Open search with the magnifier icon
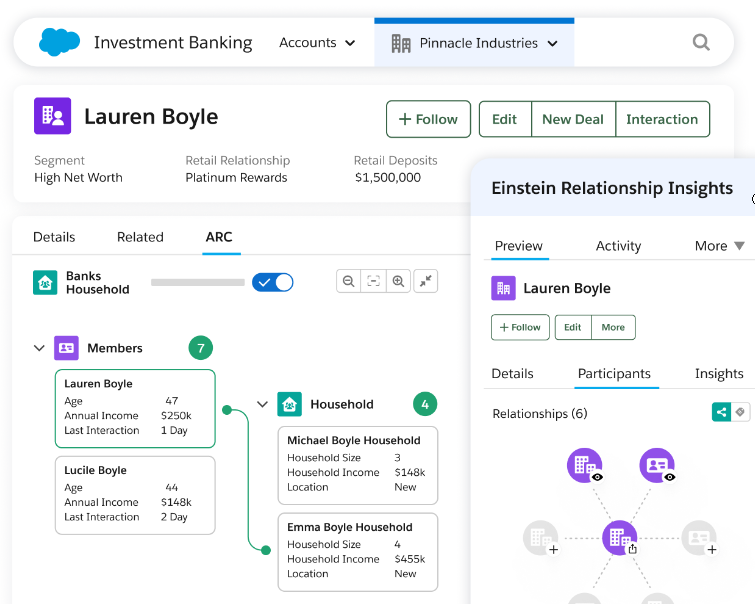 click(x=701, y=42)
